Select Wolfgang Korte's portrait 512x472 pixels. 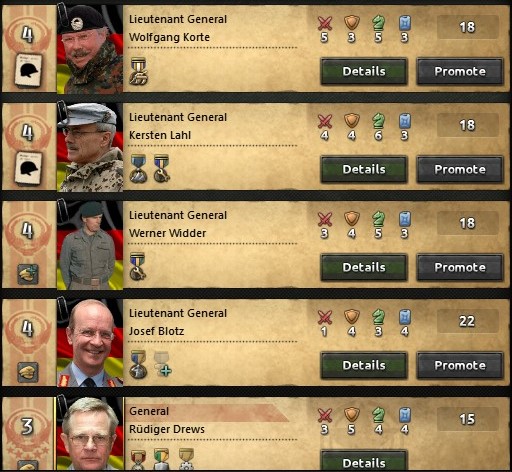90,49
